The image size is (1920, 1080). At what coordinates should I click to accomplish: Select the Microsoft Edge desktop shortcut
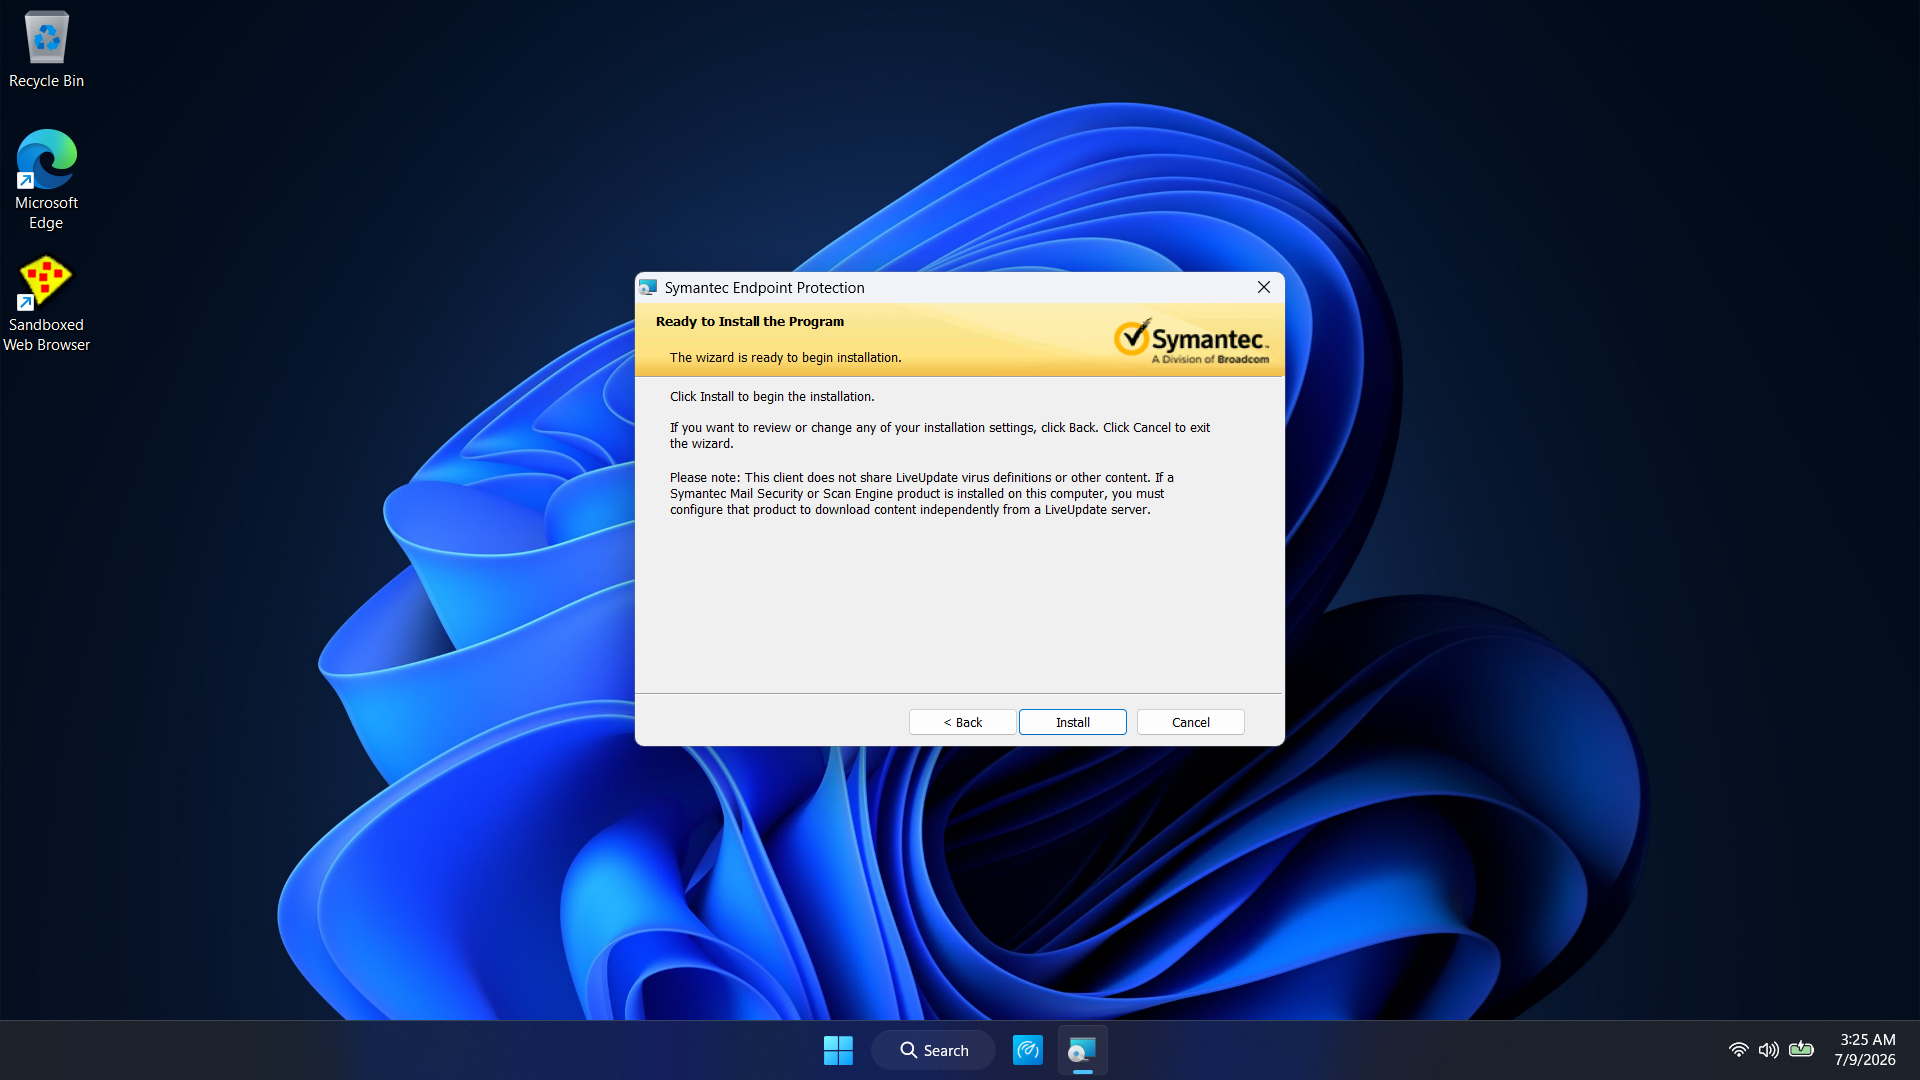click(x=46, y=180)
